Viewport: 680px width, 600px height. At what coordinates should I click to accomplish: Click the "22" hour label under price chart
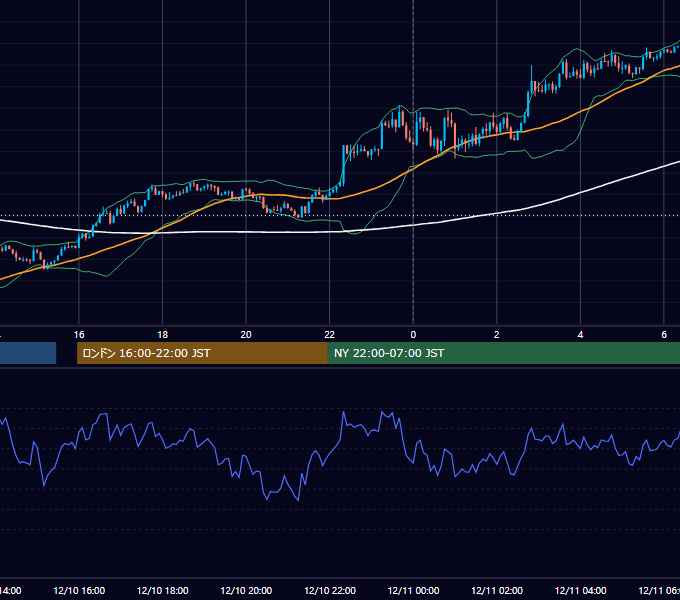point(330,335)
